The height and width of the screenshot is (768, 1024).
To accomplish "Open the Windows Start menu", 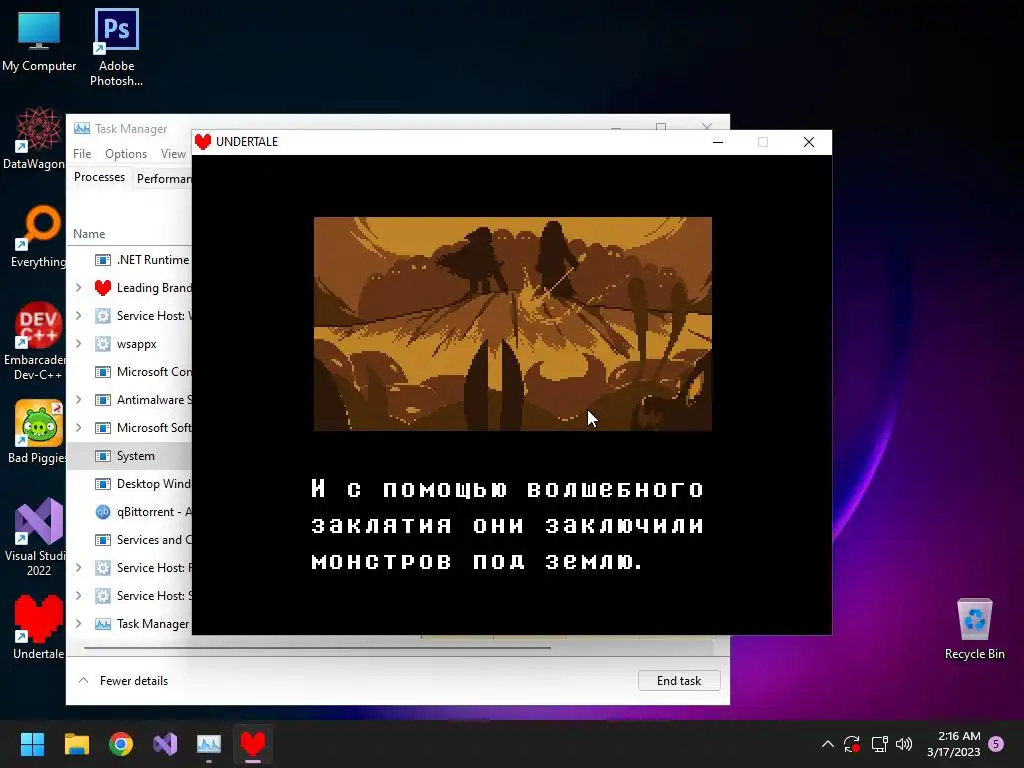I will click(32, 744).
